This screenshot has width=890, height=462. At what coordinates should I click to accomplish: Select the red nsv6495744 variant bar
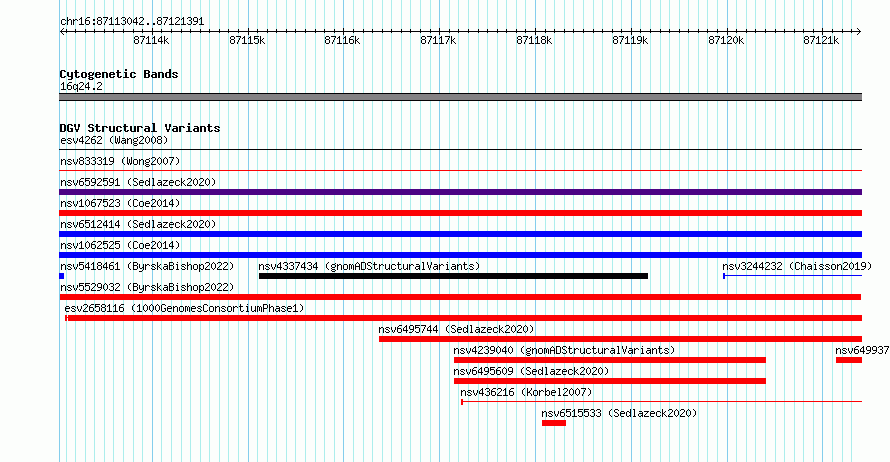click(620, 339)
